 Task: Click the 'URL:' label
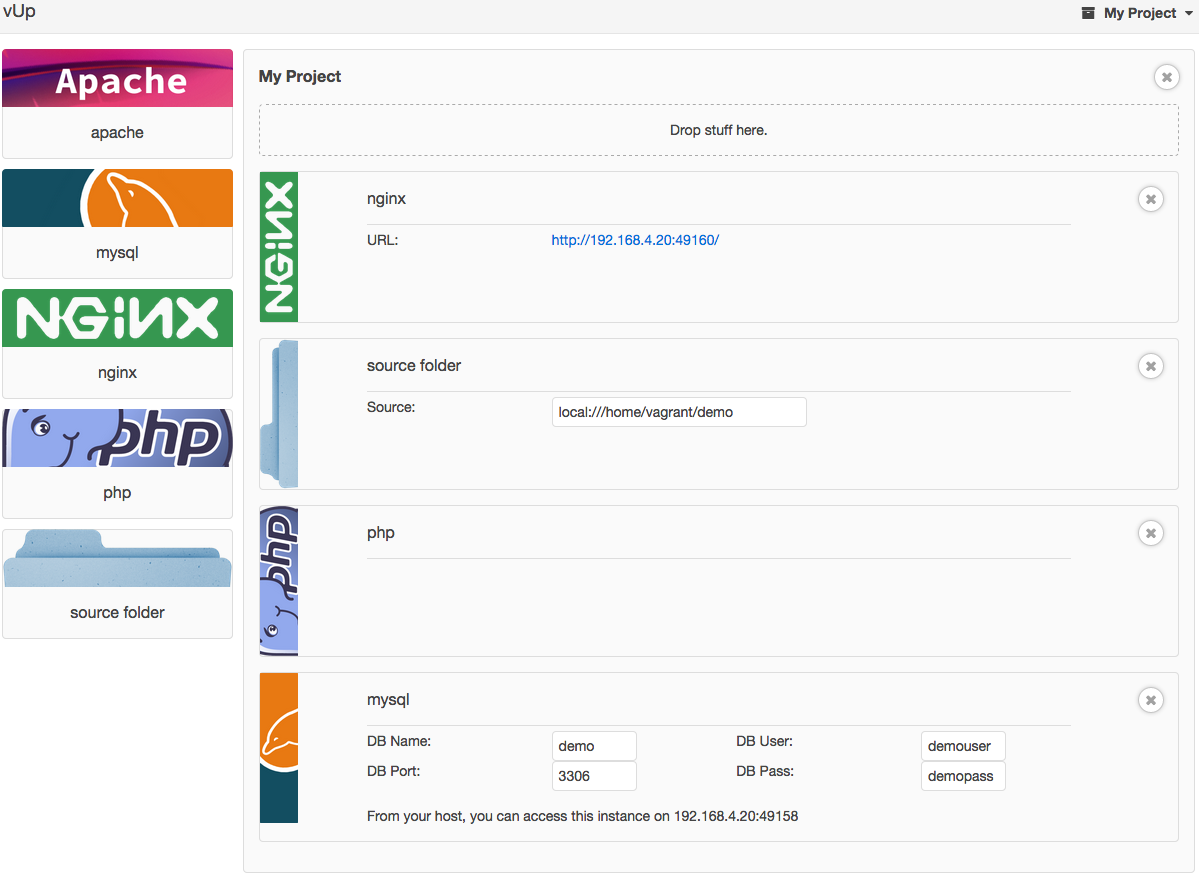382,240
